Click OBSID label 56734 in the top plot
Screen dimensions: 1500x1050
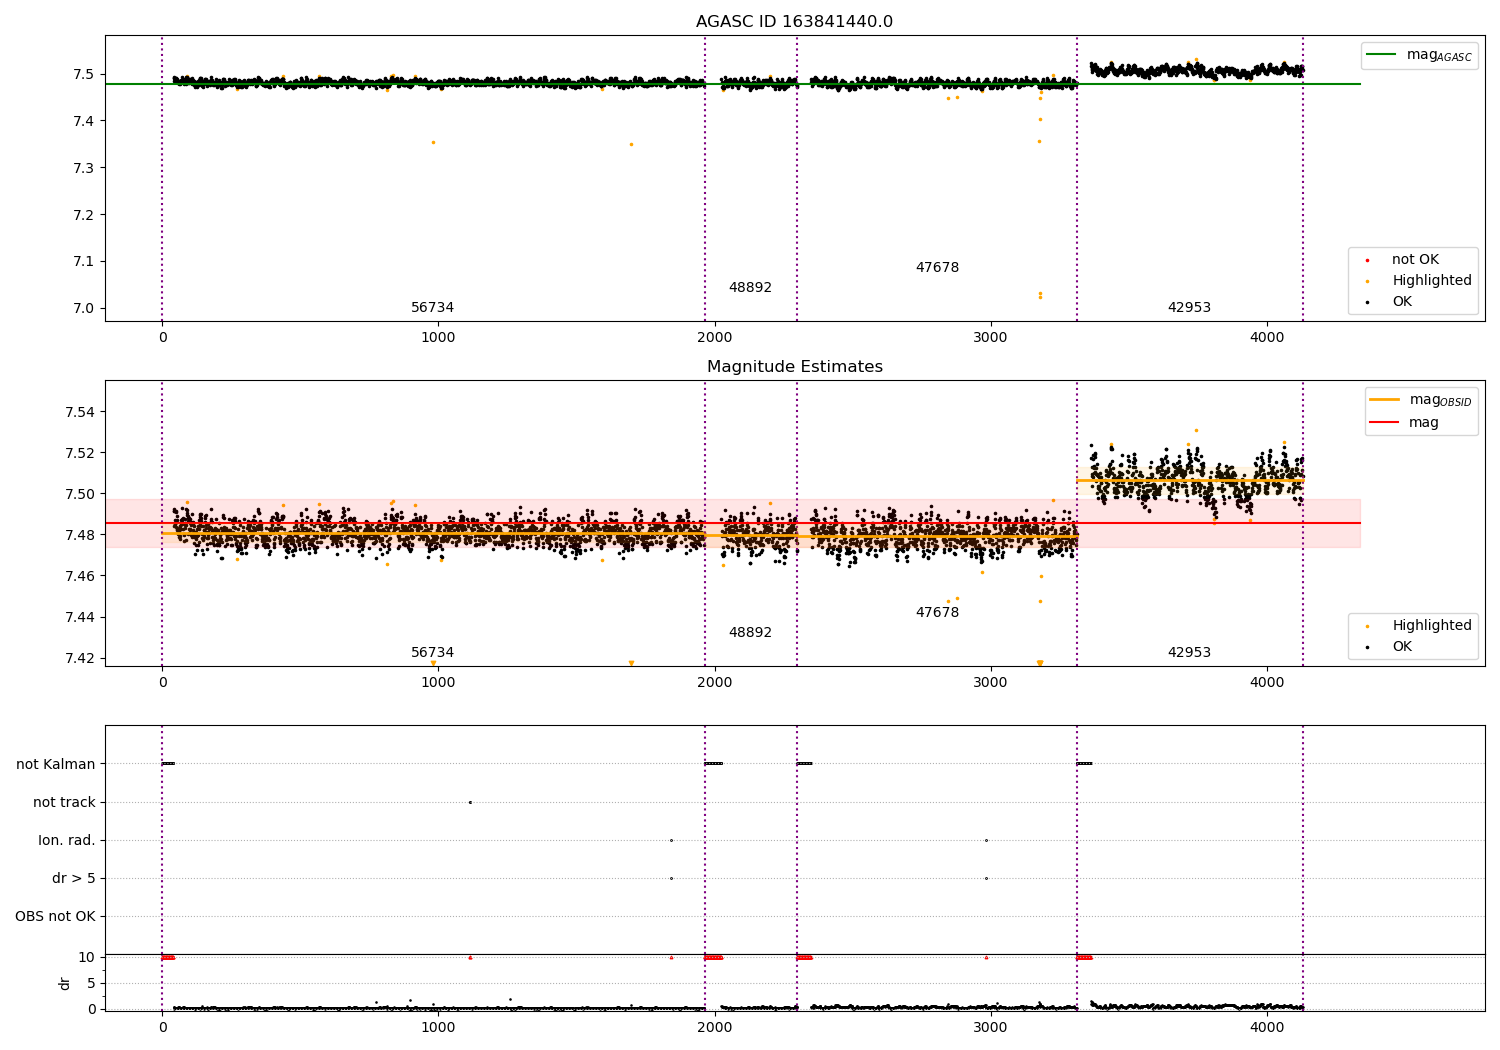(x=432, y=308)
